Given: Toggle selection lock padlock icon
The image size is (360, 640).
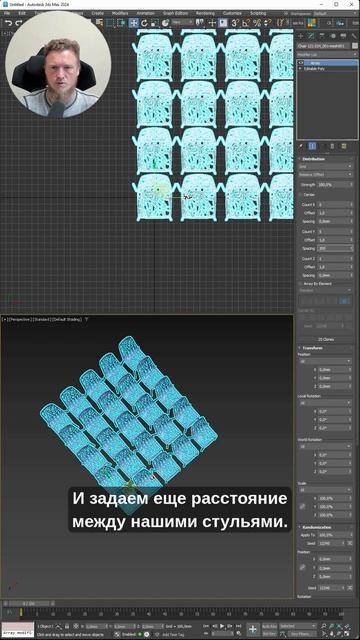Looking at the screenshot, I should (67, 626).
